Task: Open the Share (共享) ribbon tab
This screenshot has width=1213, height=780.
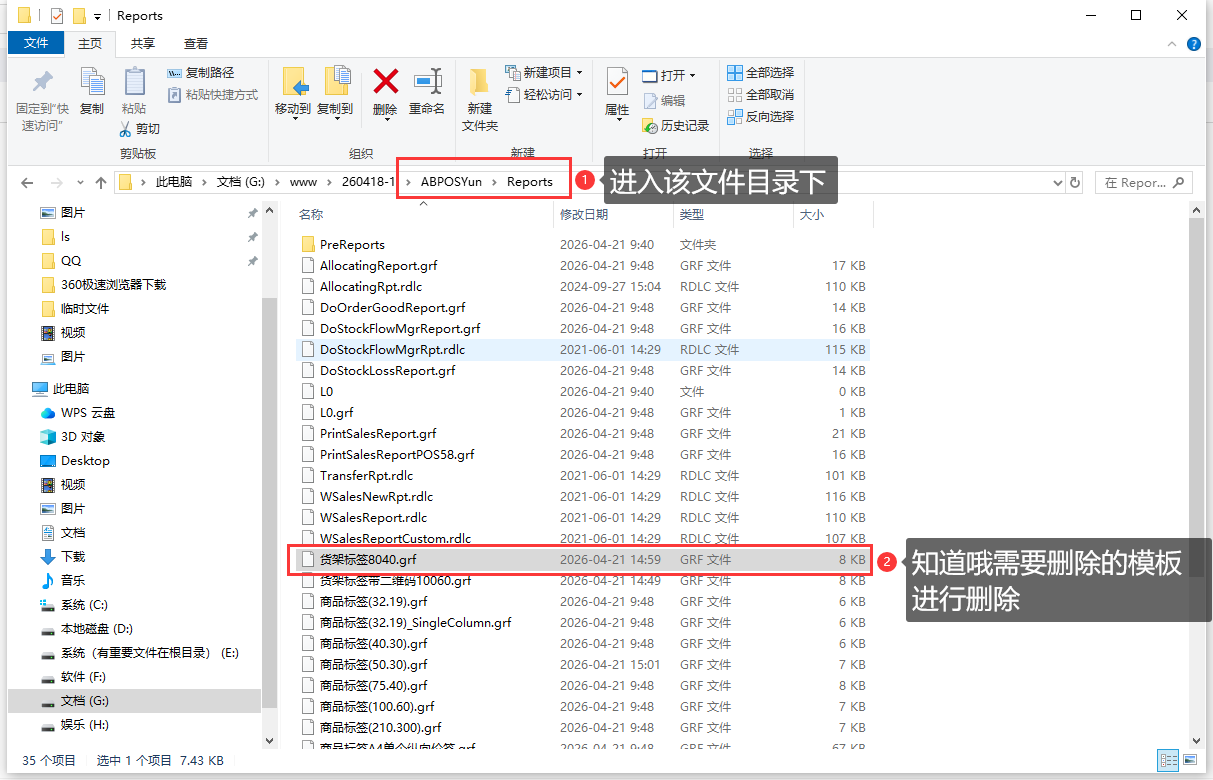Action: tap(143, 43)
